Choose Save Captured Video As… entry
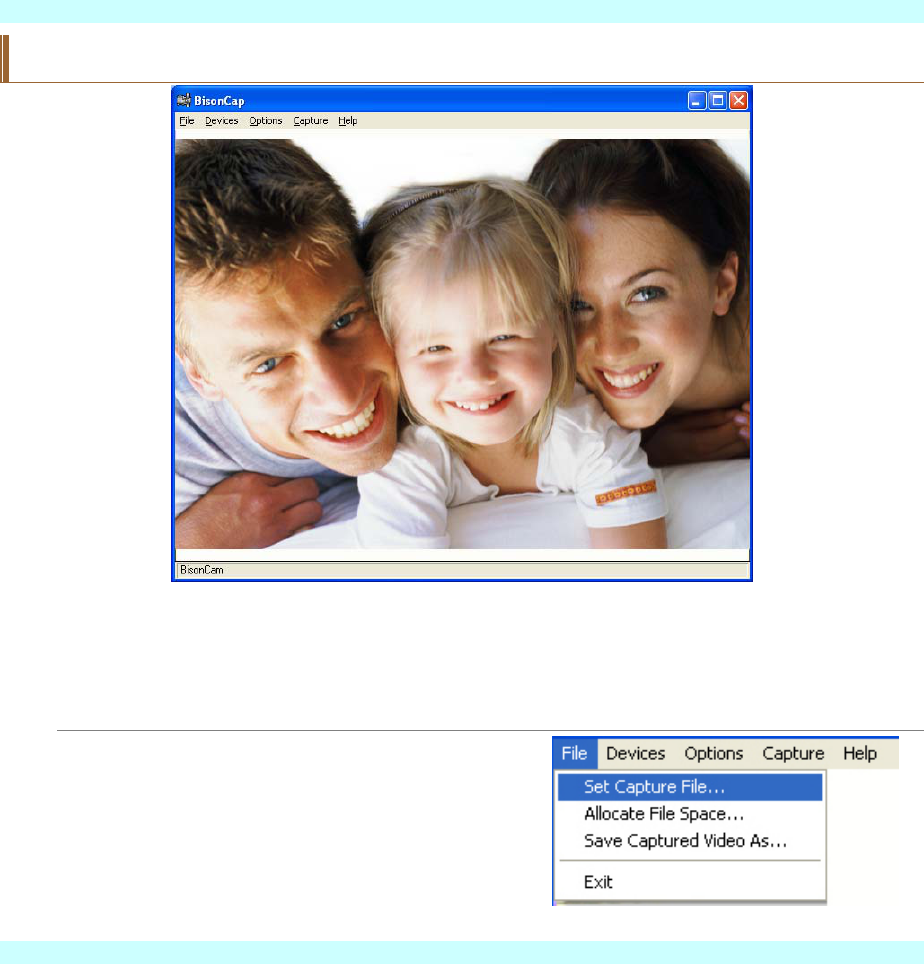This screenshot has width=924, height=964. [690, 841]
